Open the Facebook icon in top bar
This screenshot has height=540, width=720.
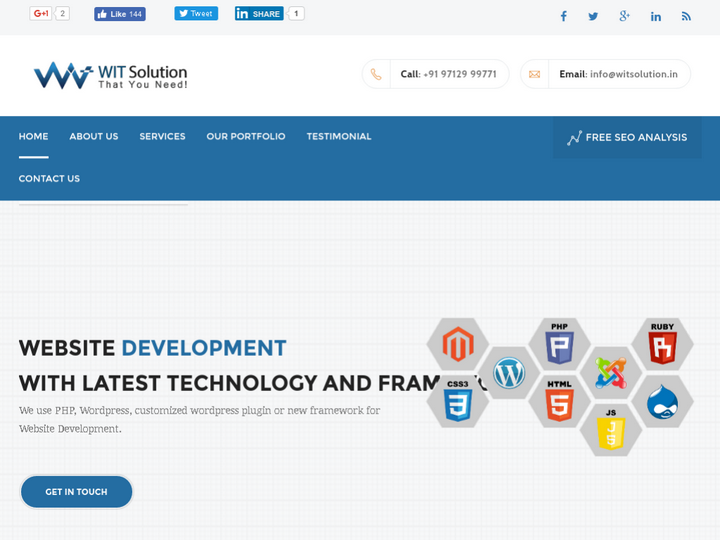[563, 16]
